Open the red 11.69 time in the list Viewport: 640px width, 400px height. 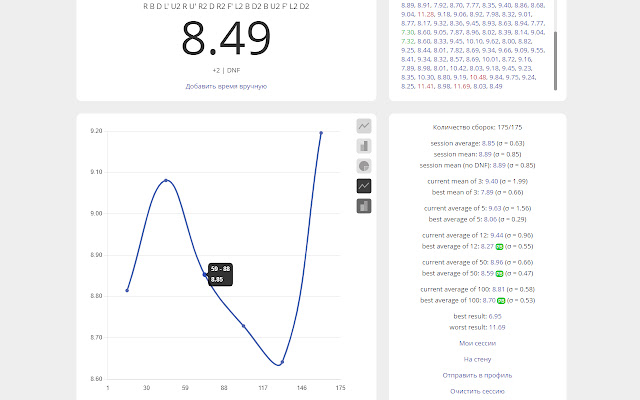462,86
